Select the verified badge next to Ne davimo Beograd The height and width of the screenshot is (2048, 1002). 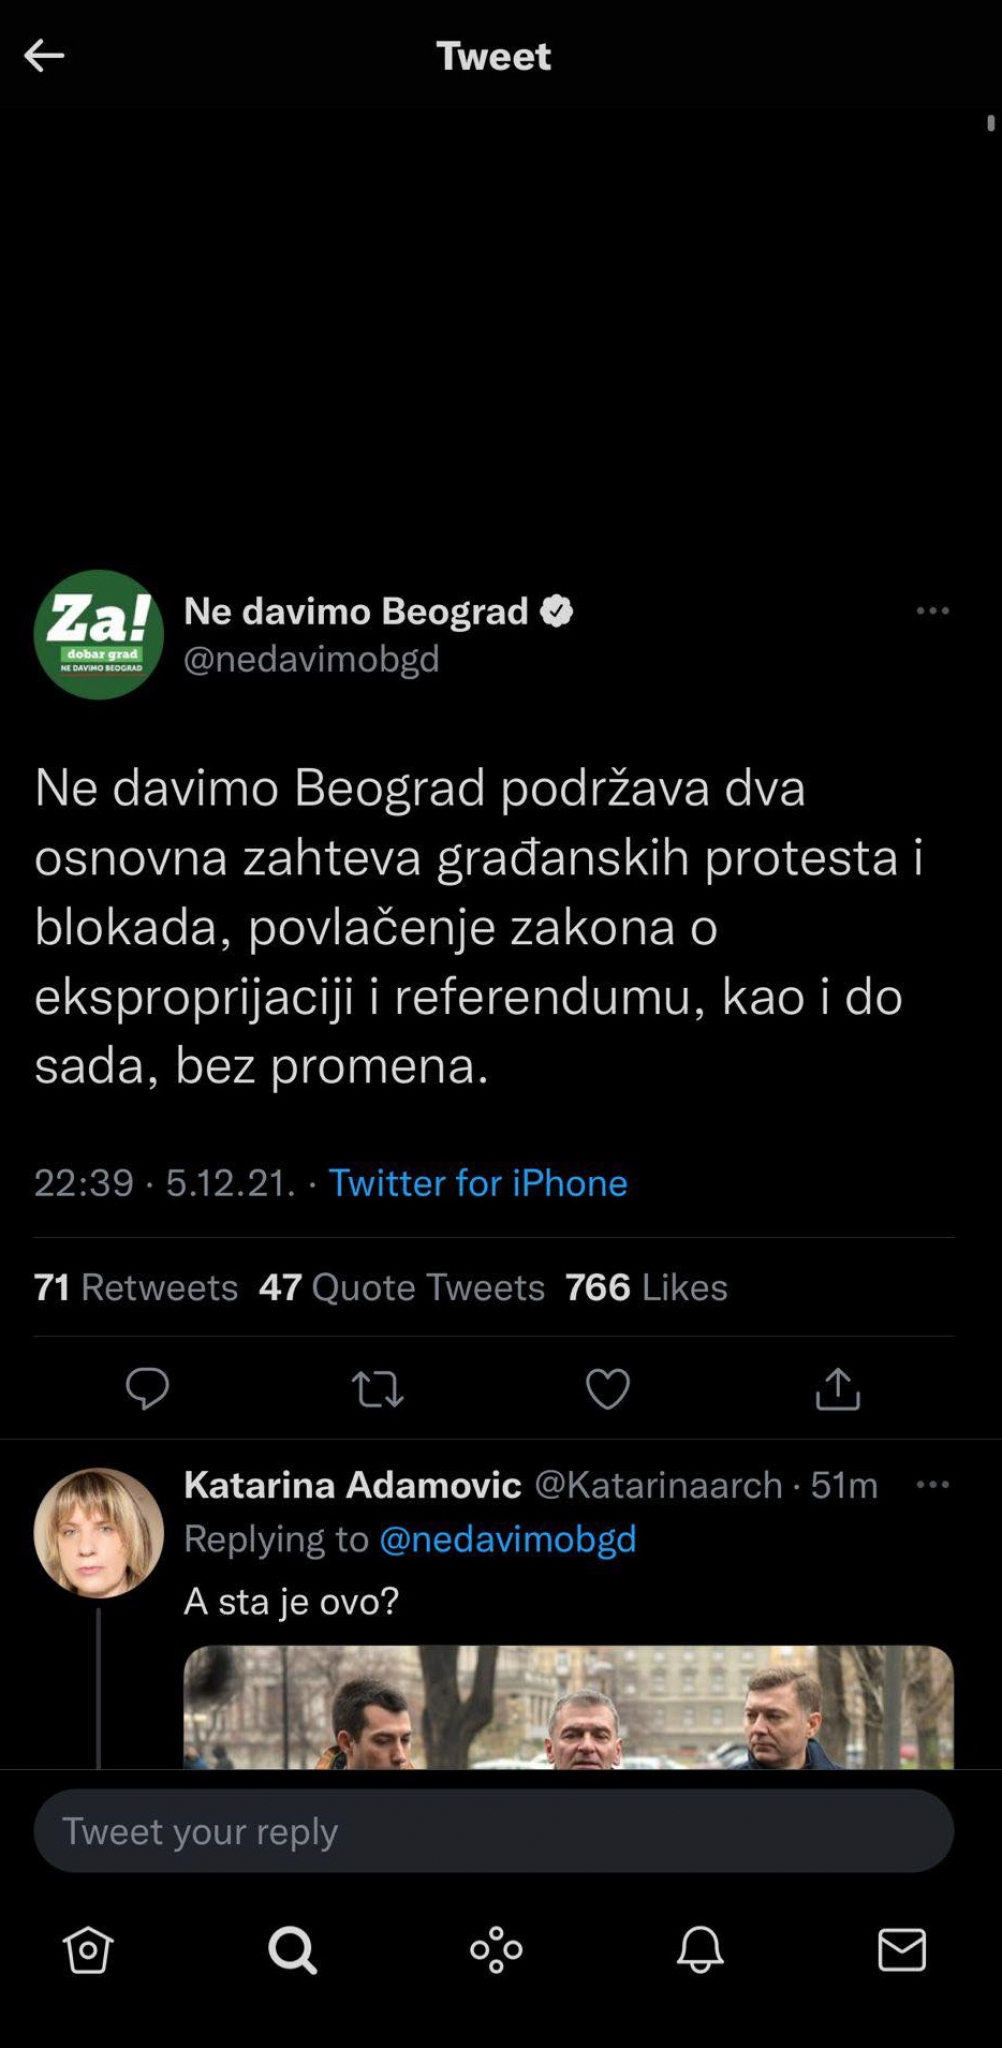(x=554, y=611)
